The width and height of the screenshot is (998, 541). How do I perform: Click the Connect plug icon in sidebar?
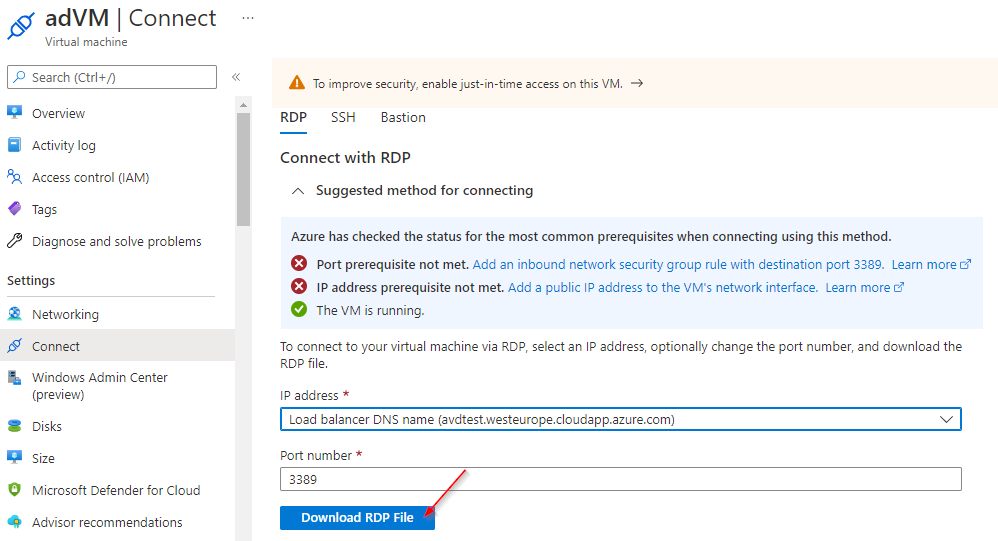tap(15, 346)
